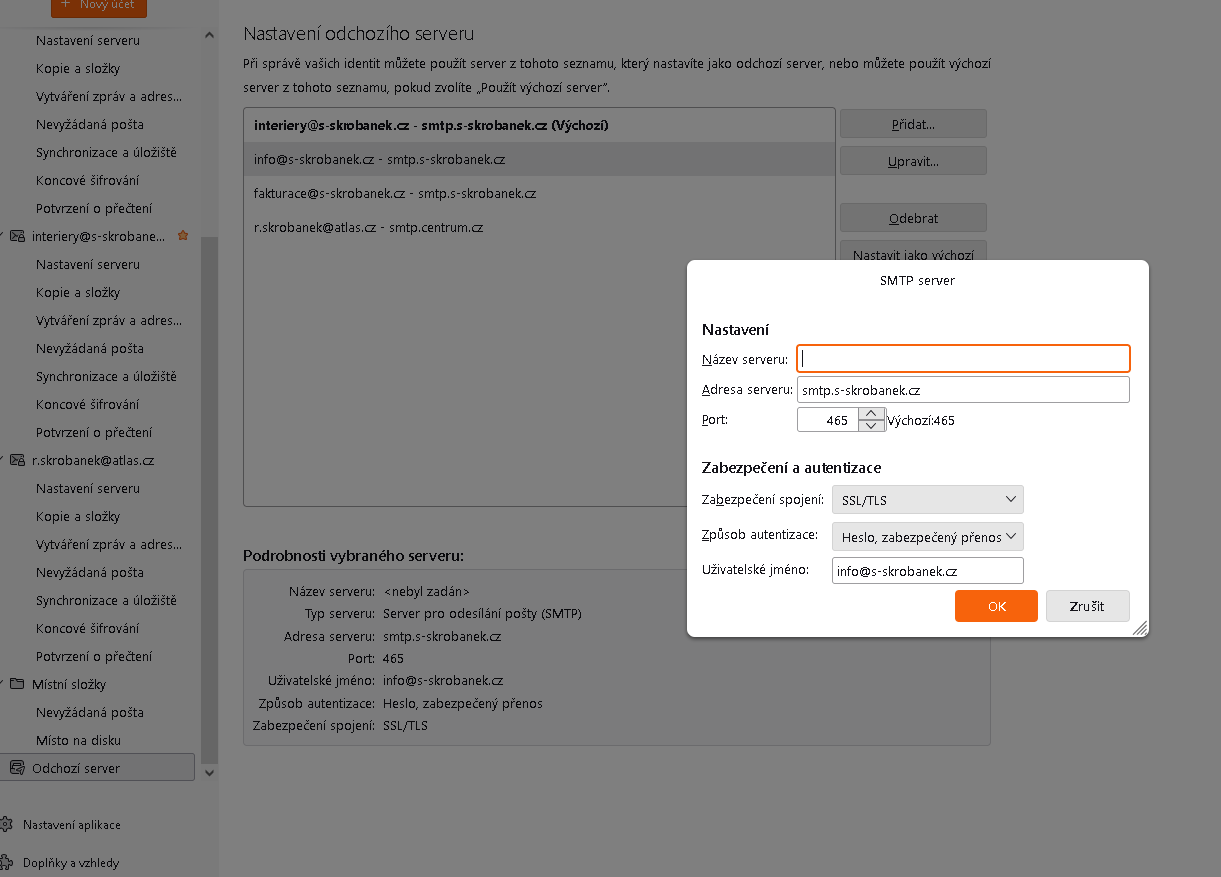
Task: Select the interiery@s-skrobanek.cz default server row
Action: coord(539,126)
